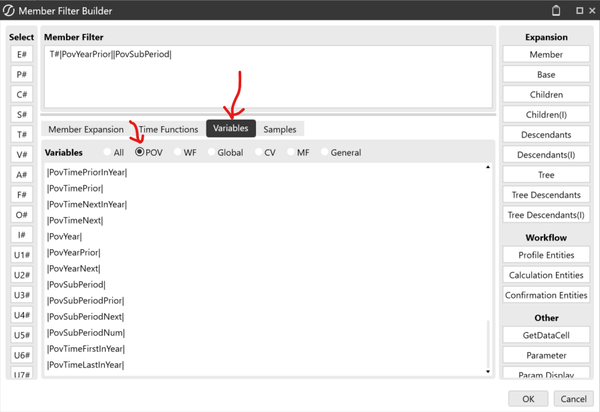The width and height of the screenshot is (600, 412).
Task: Select the I# intercompany button
Action: 21,235
